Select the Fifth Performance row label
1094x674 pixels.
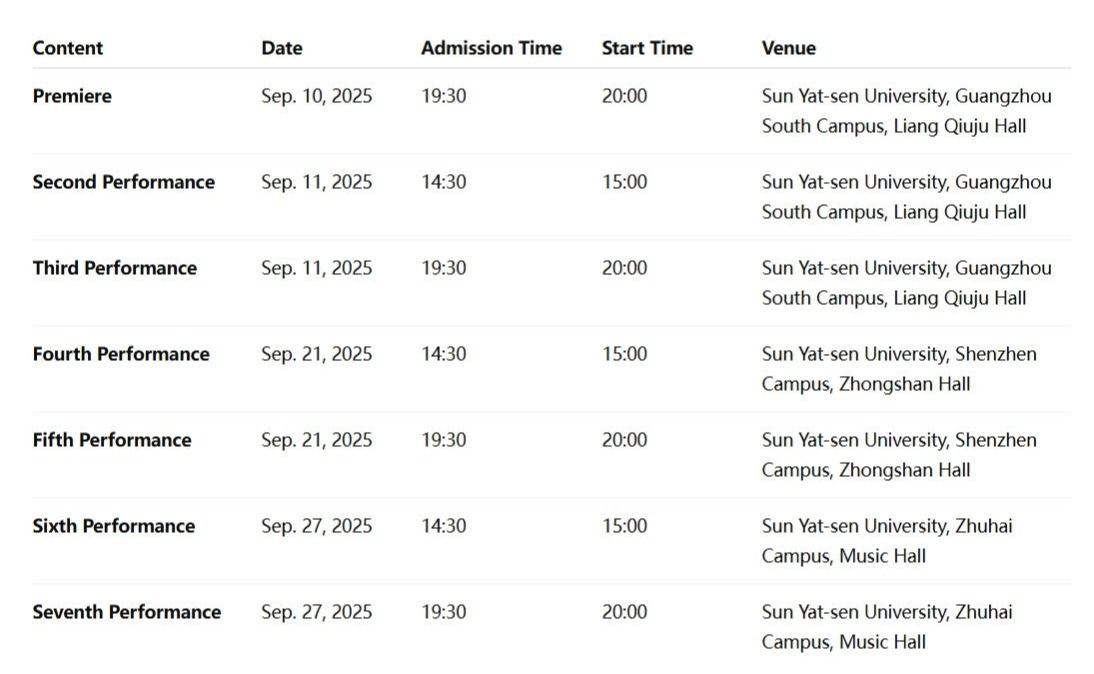tap(111, 440)
